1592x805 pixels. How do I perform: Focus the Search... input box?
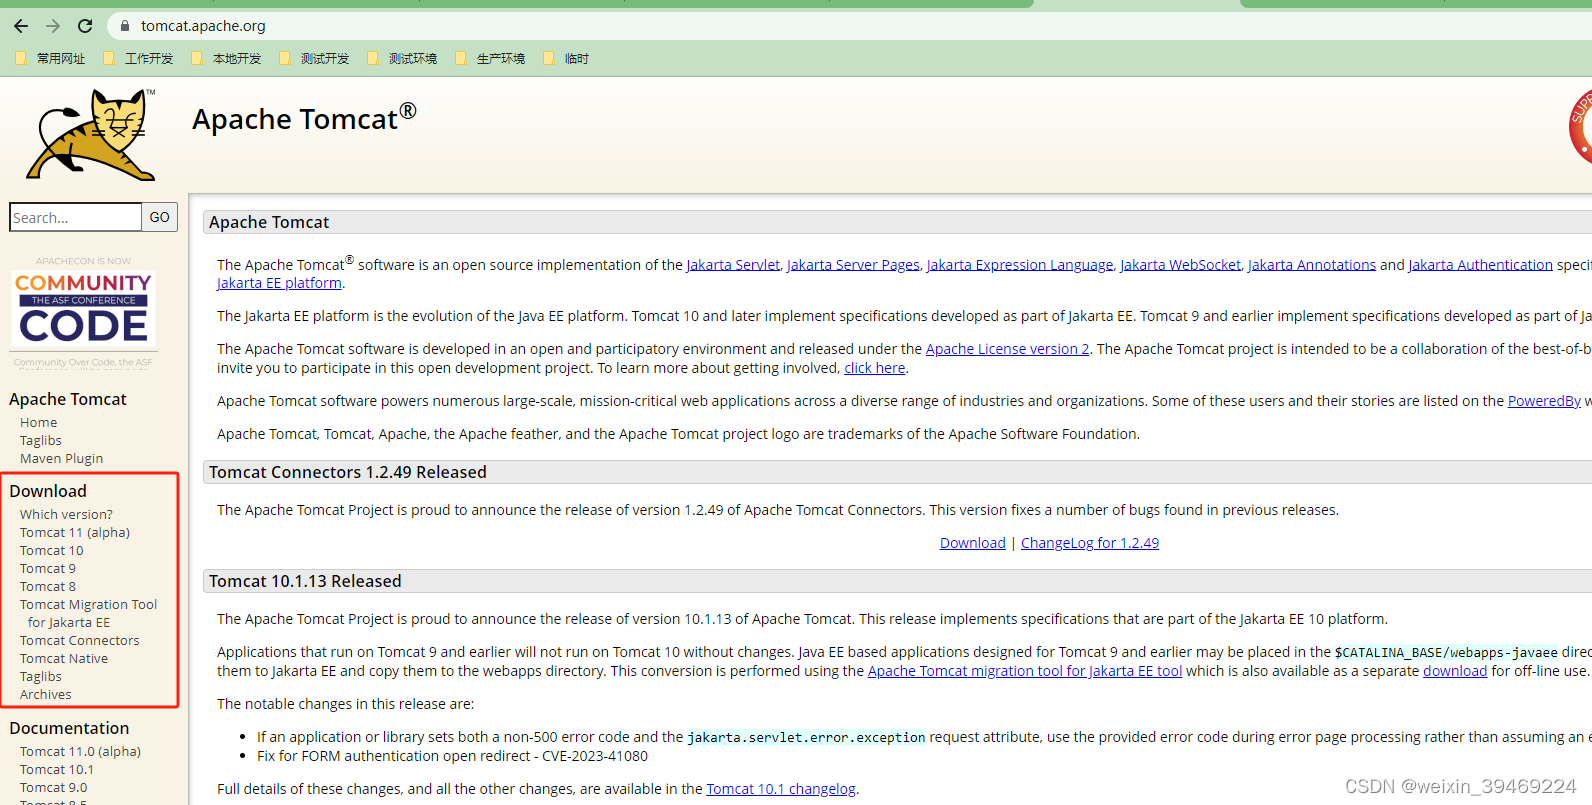coord(75,217)
